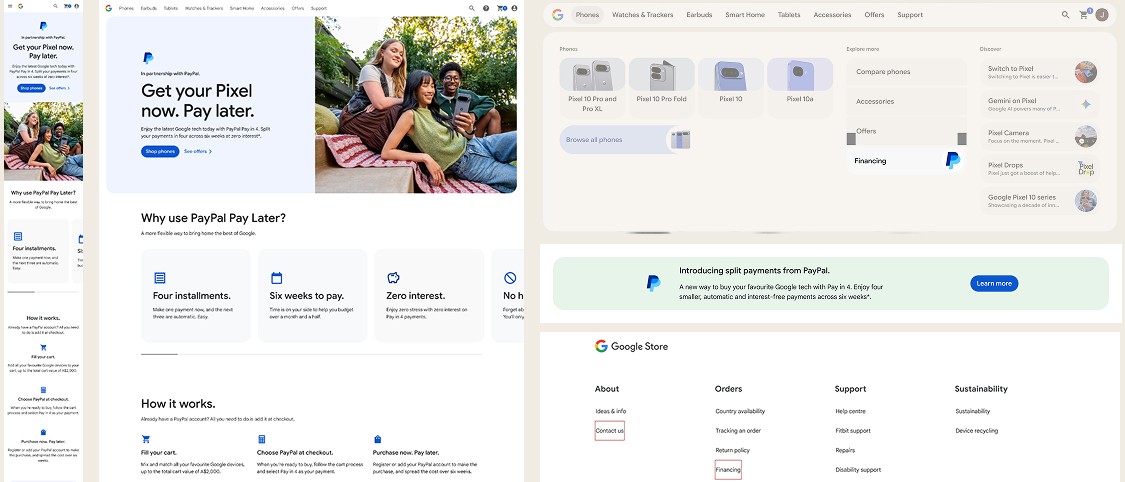Screen dimensions: 1125x482
Task: Open Earbuds in the white desktop nav bar
Action: click(149, 9)
